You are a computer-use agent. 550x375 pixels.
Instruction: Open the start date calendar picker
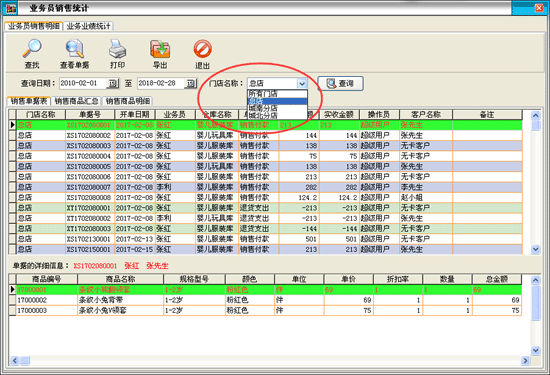(113, 83)
